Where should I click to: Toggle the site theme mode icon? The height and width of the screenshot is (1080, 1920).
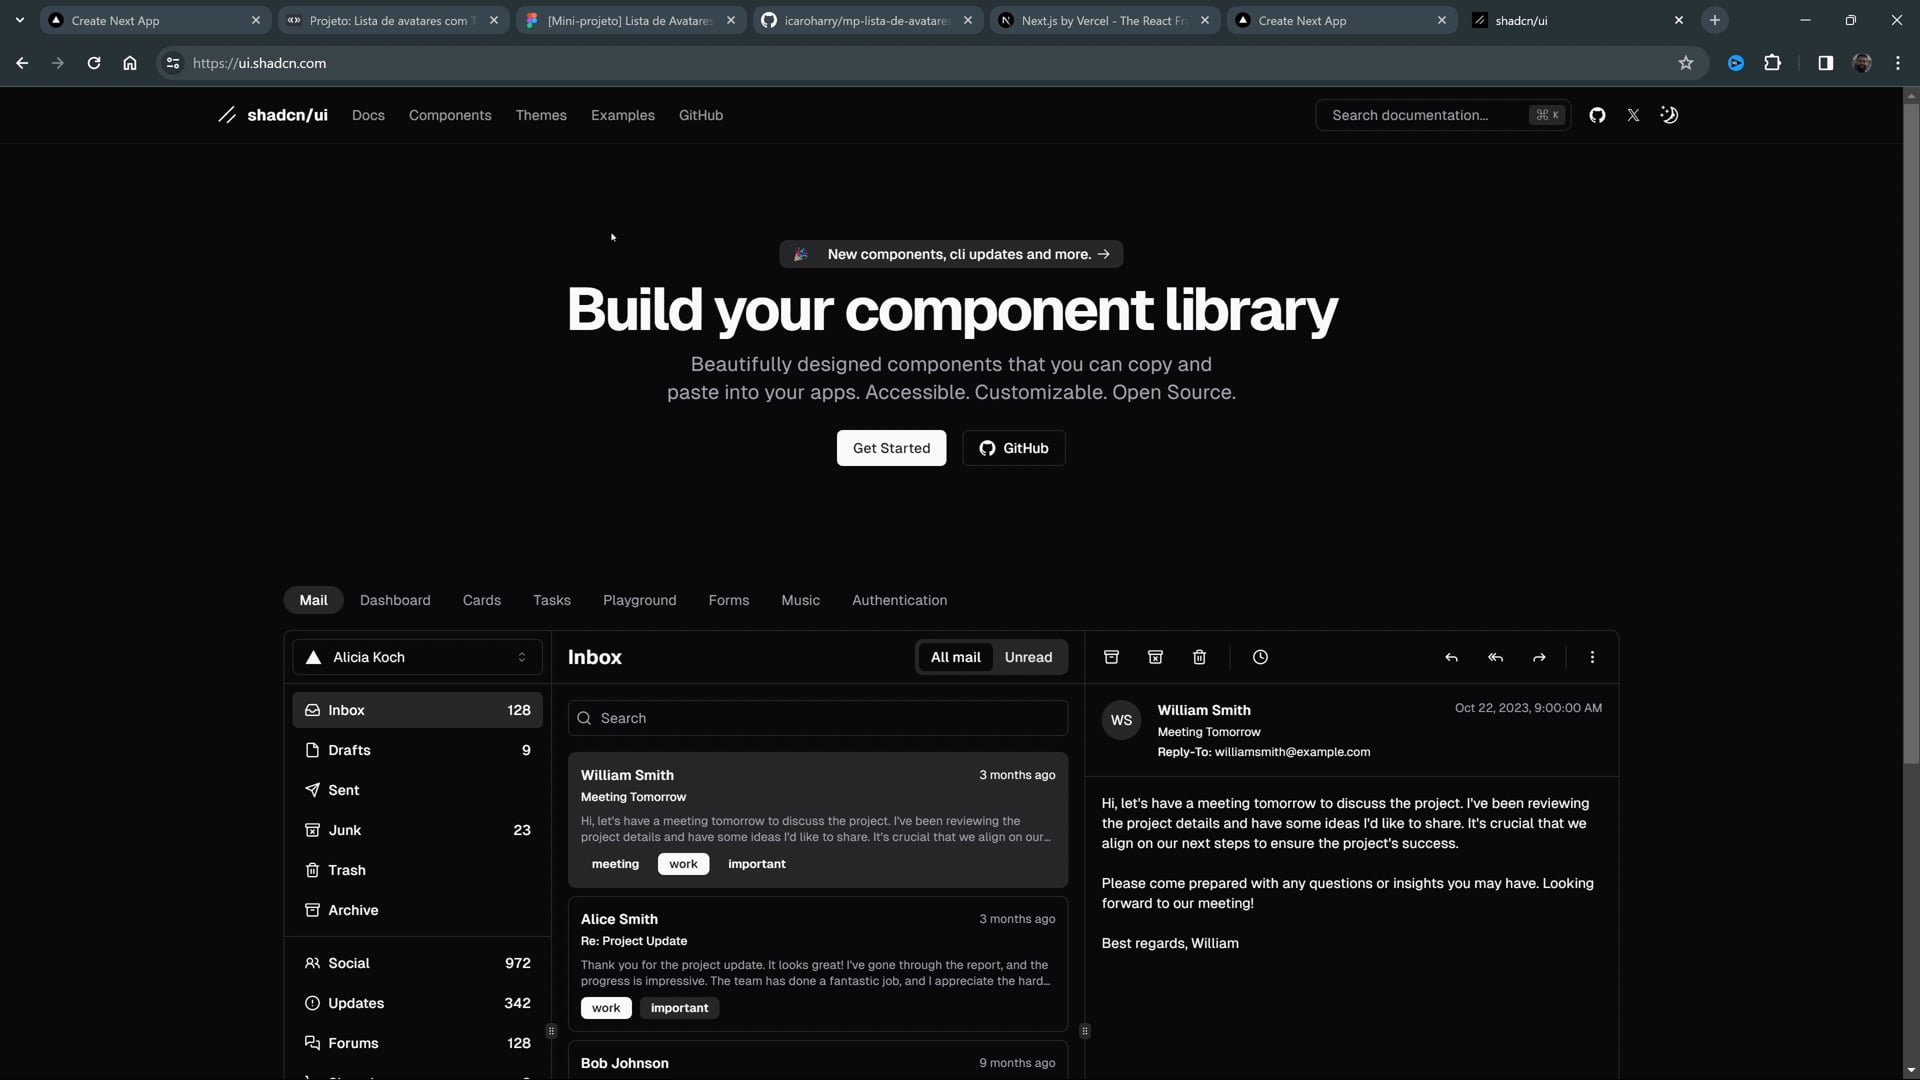[1669, 115]
